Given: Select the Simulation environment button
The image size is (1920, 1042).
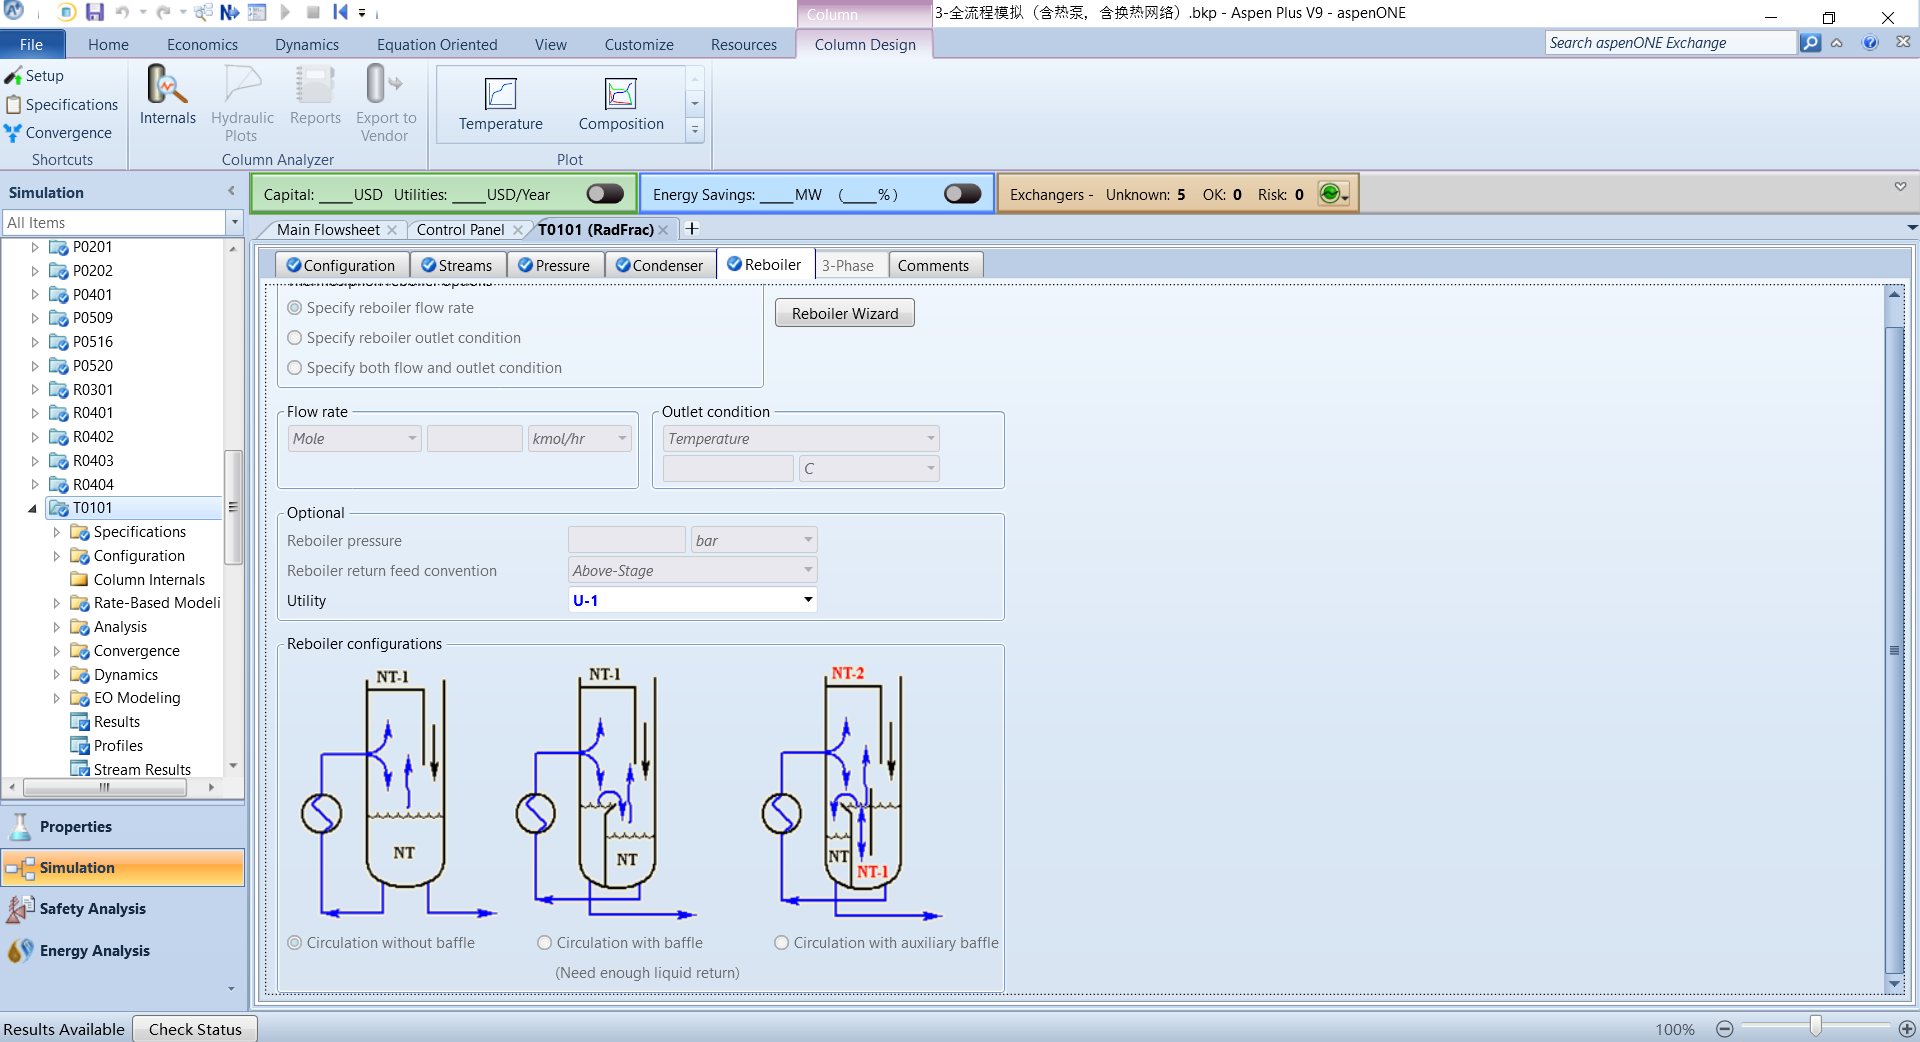Looking at the screenshot, I should (122, 868).
